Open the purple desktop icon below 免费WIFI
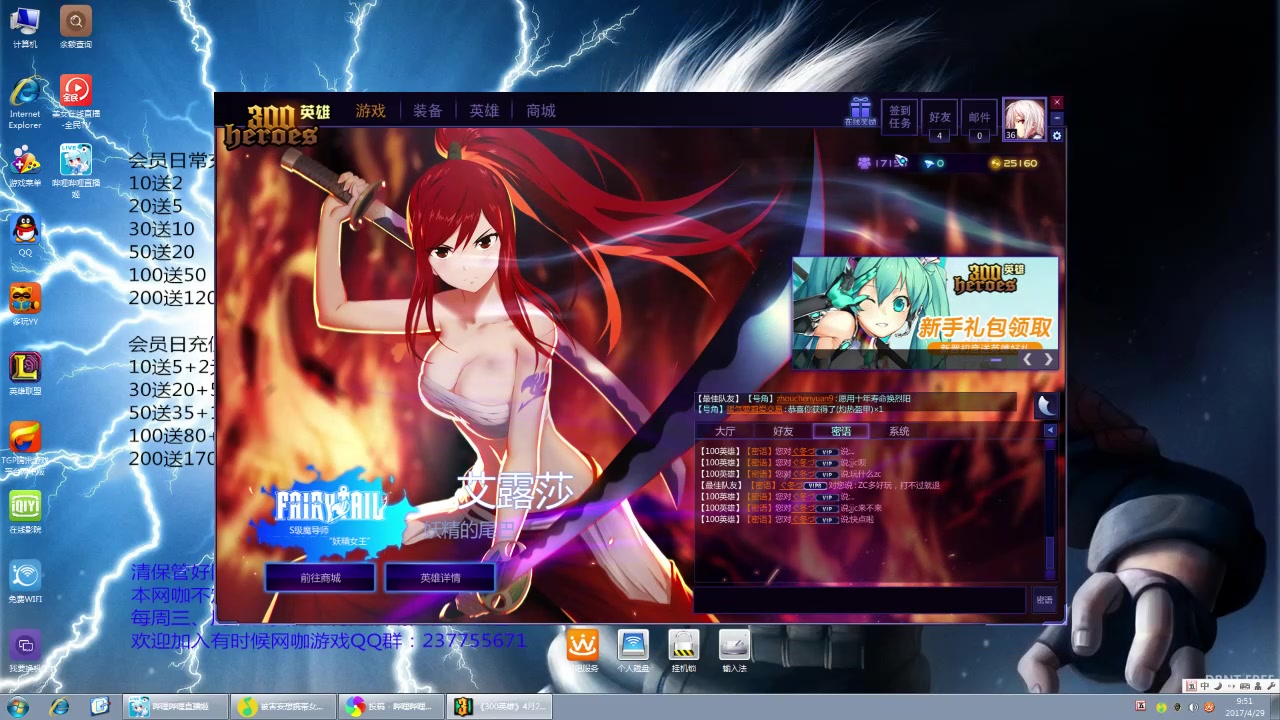This screenshot has width=1280, height=720. tap(25, 650)
